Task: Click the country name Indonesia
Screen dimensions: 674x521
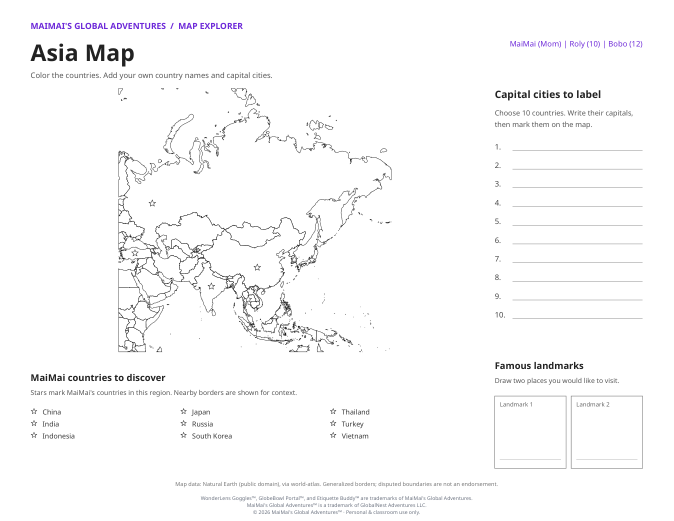Action: coord(58,436)
